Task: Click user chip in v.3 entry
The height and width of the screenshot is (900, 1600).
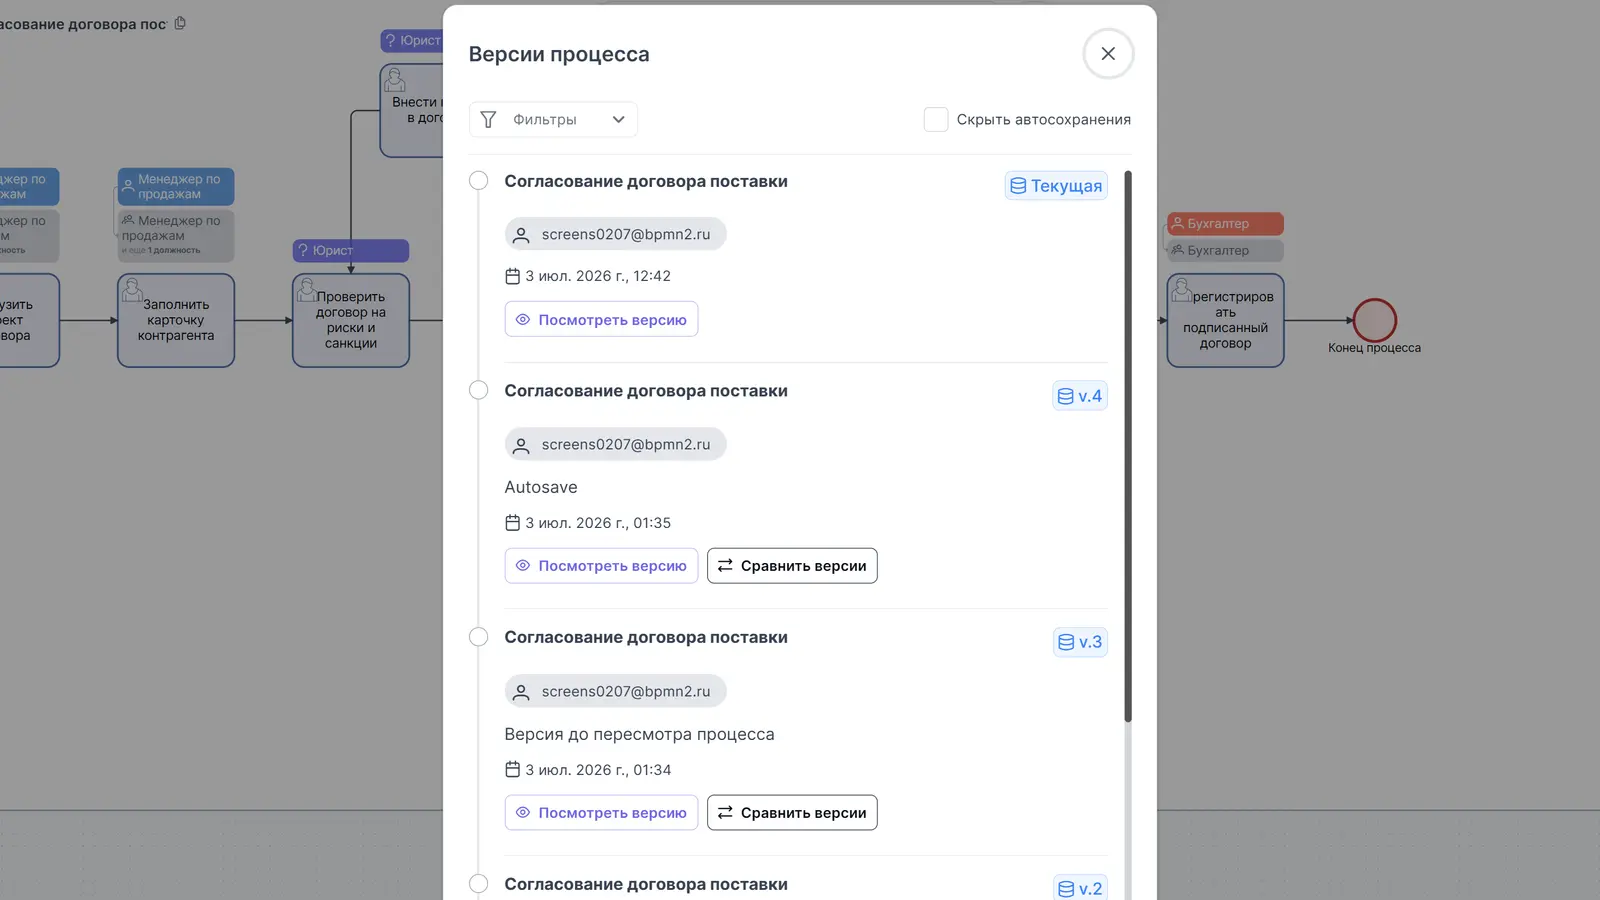Action: point(615,691)
